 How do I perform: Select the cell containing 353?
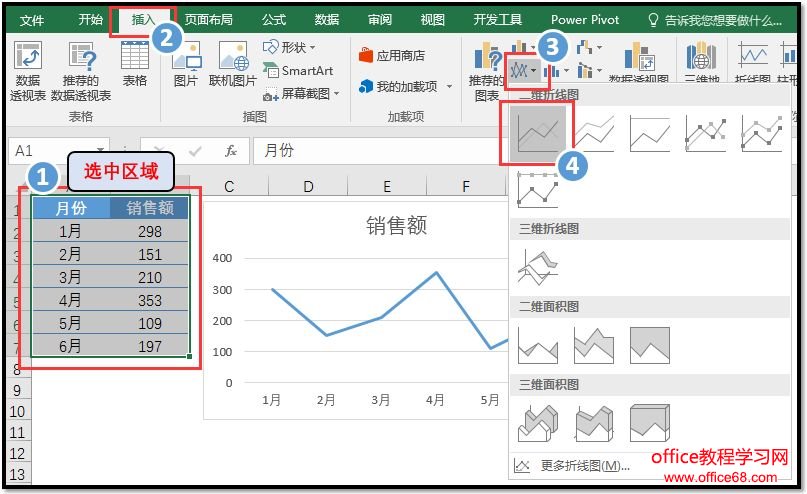click(x=150, y=301)
